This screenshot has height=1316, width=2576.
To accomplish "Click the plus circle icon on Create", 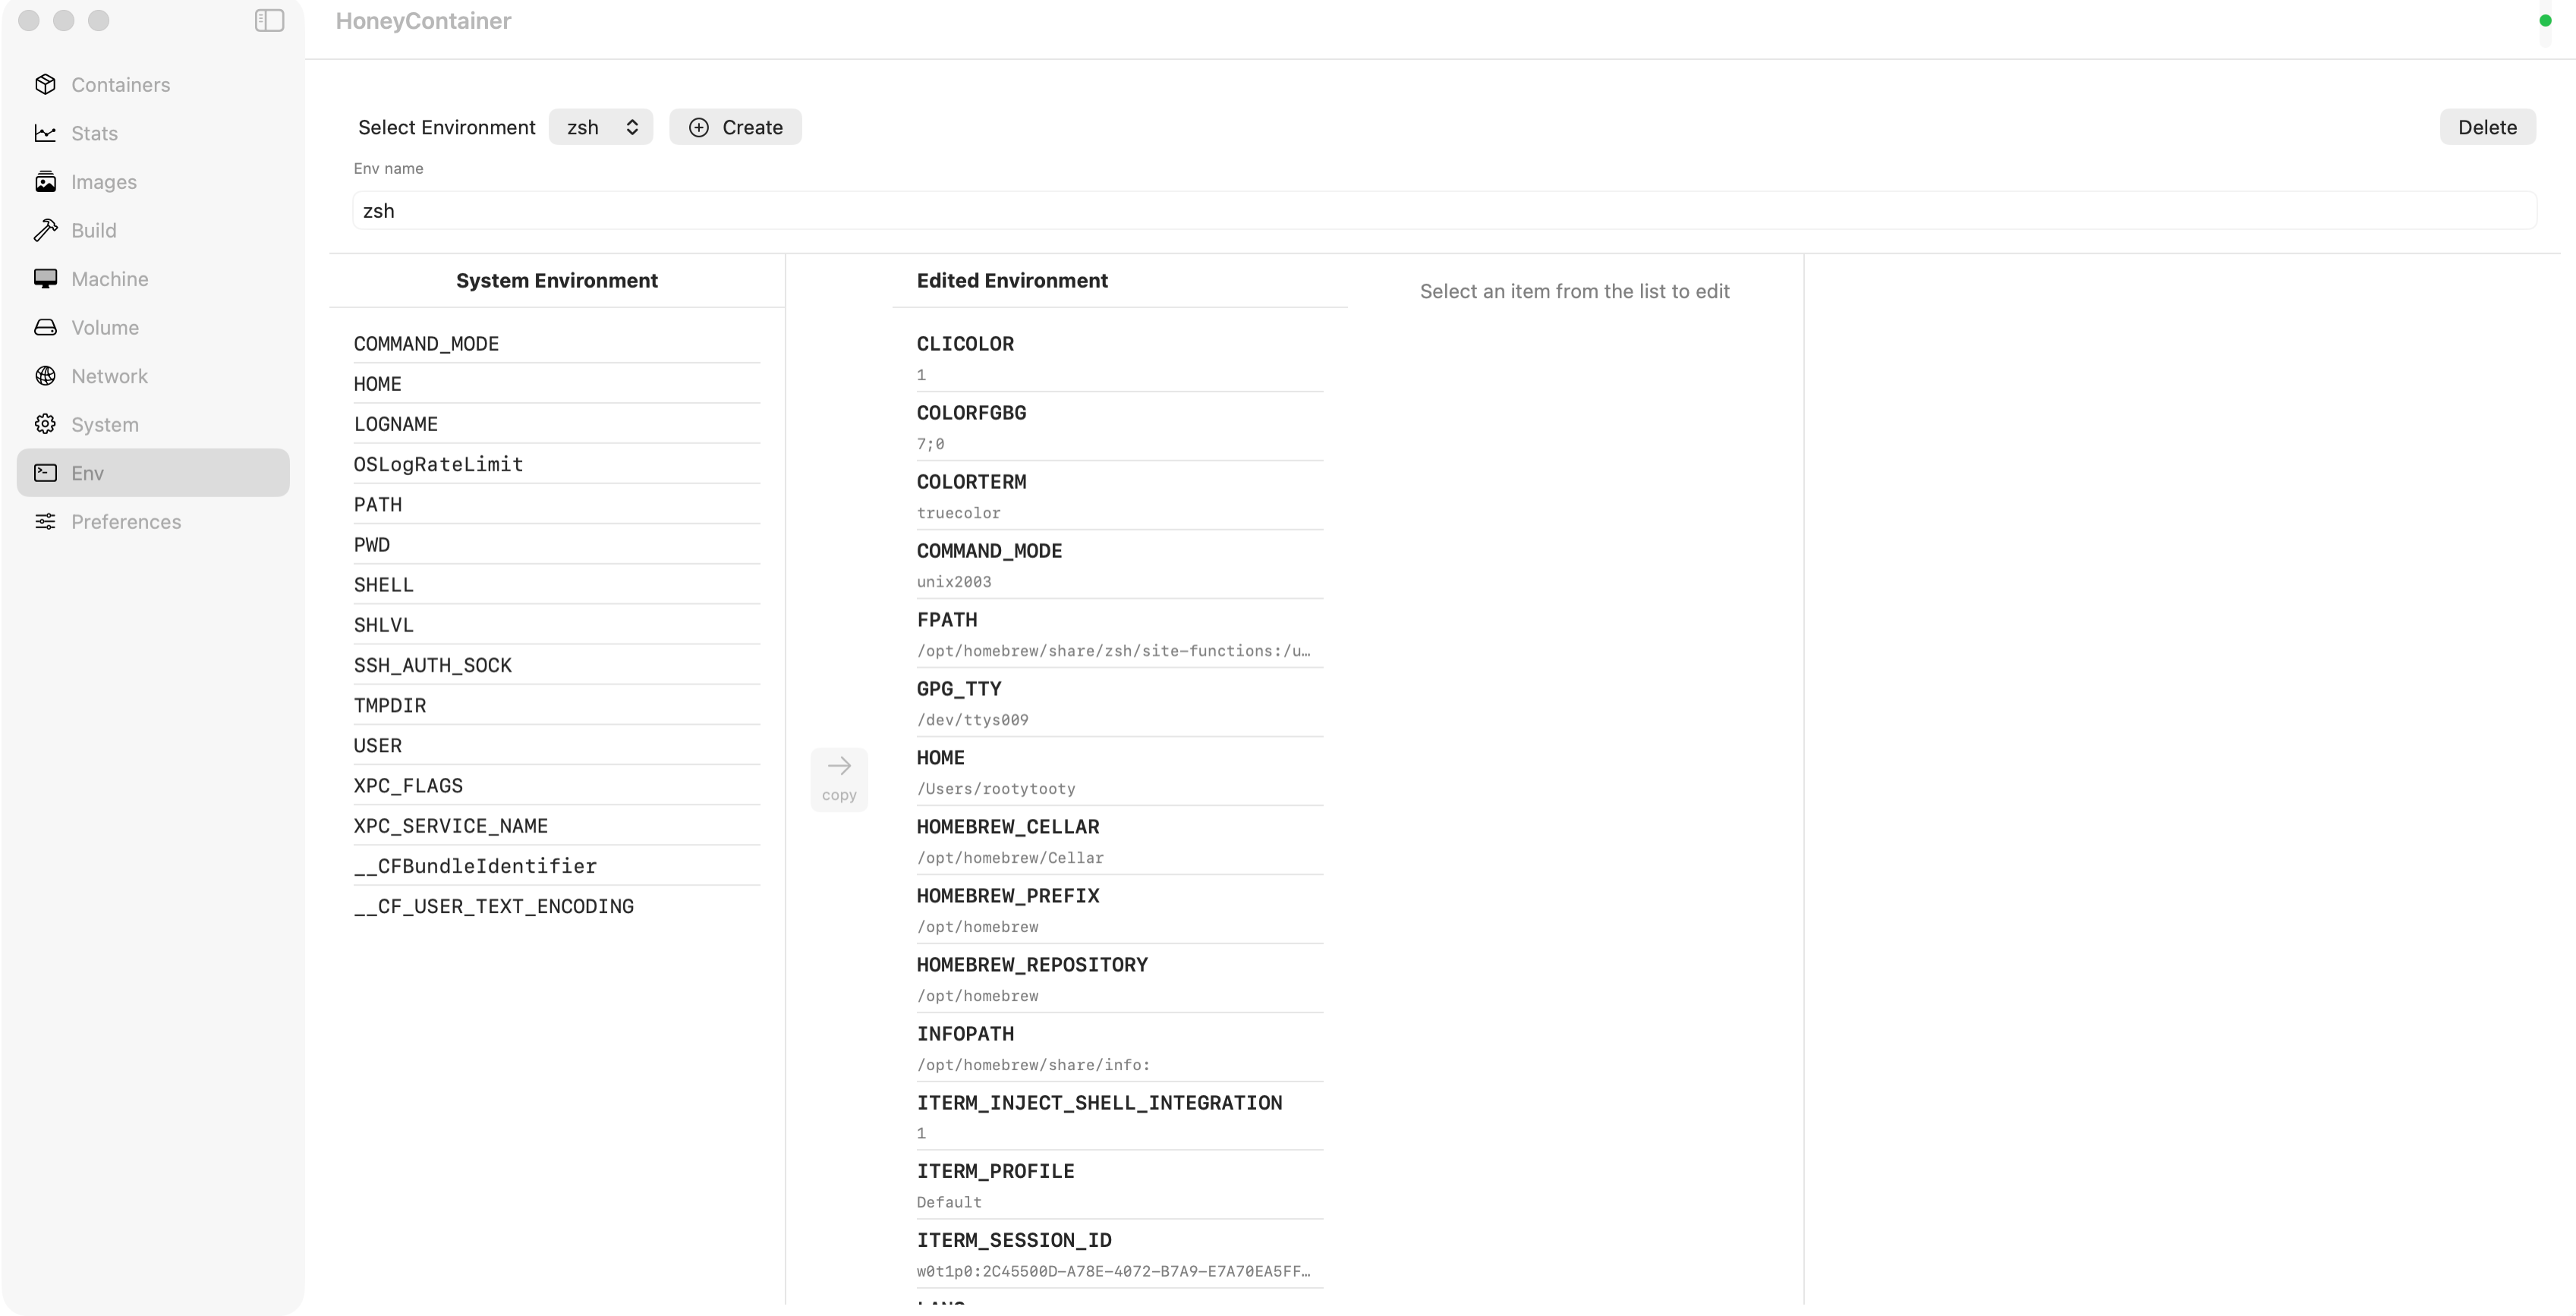I will [699, 127].
